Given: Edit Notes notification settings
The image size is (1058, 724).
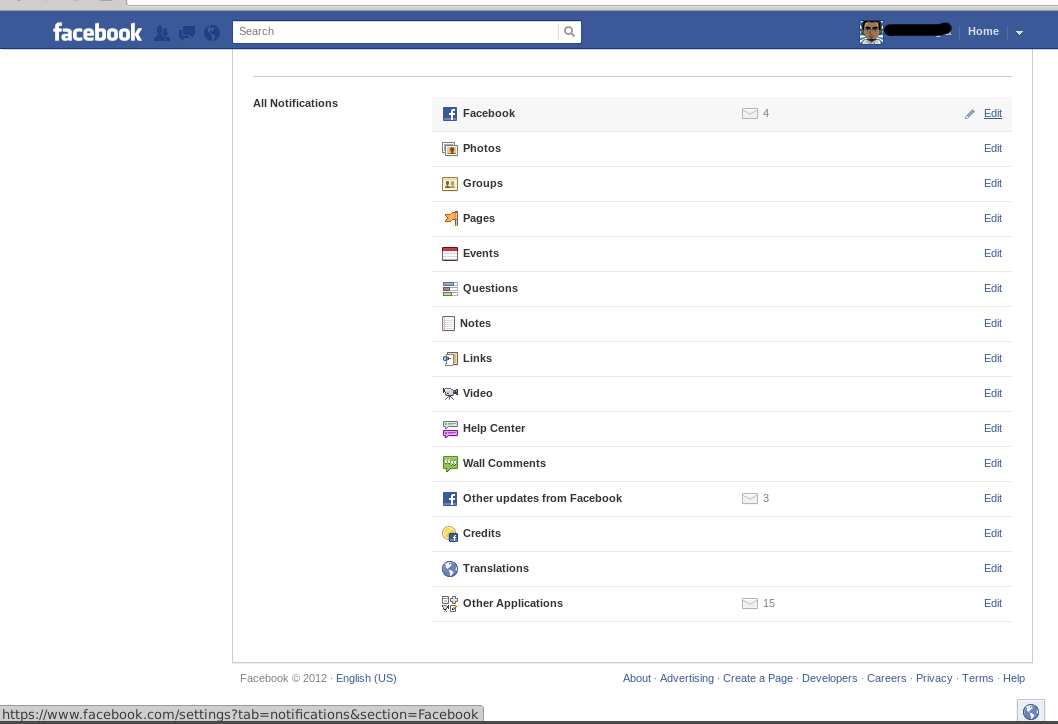Looking at the screenshot, I should point(993,324).
